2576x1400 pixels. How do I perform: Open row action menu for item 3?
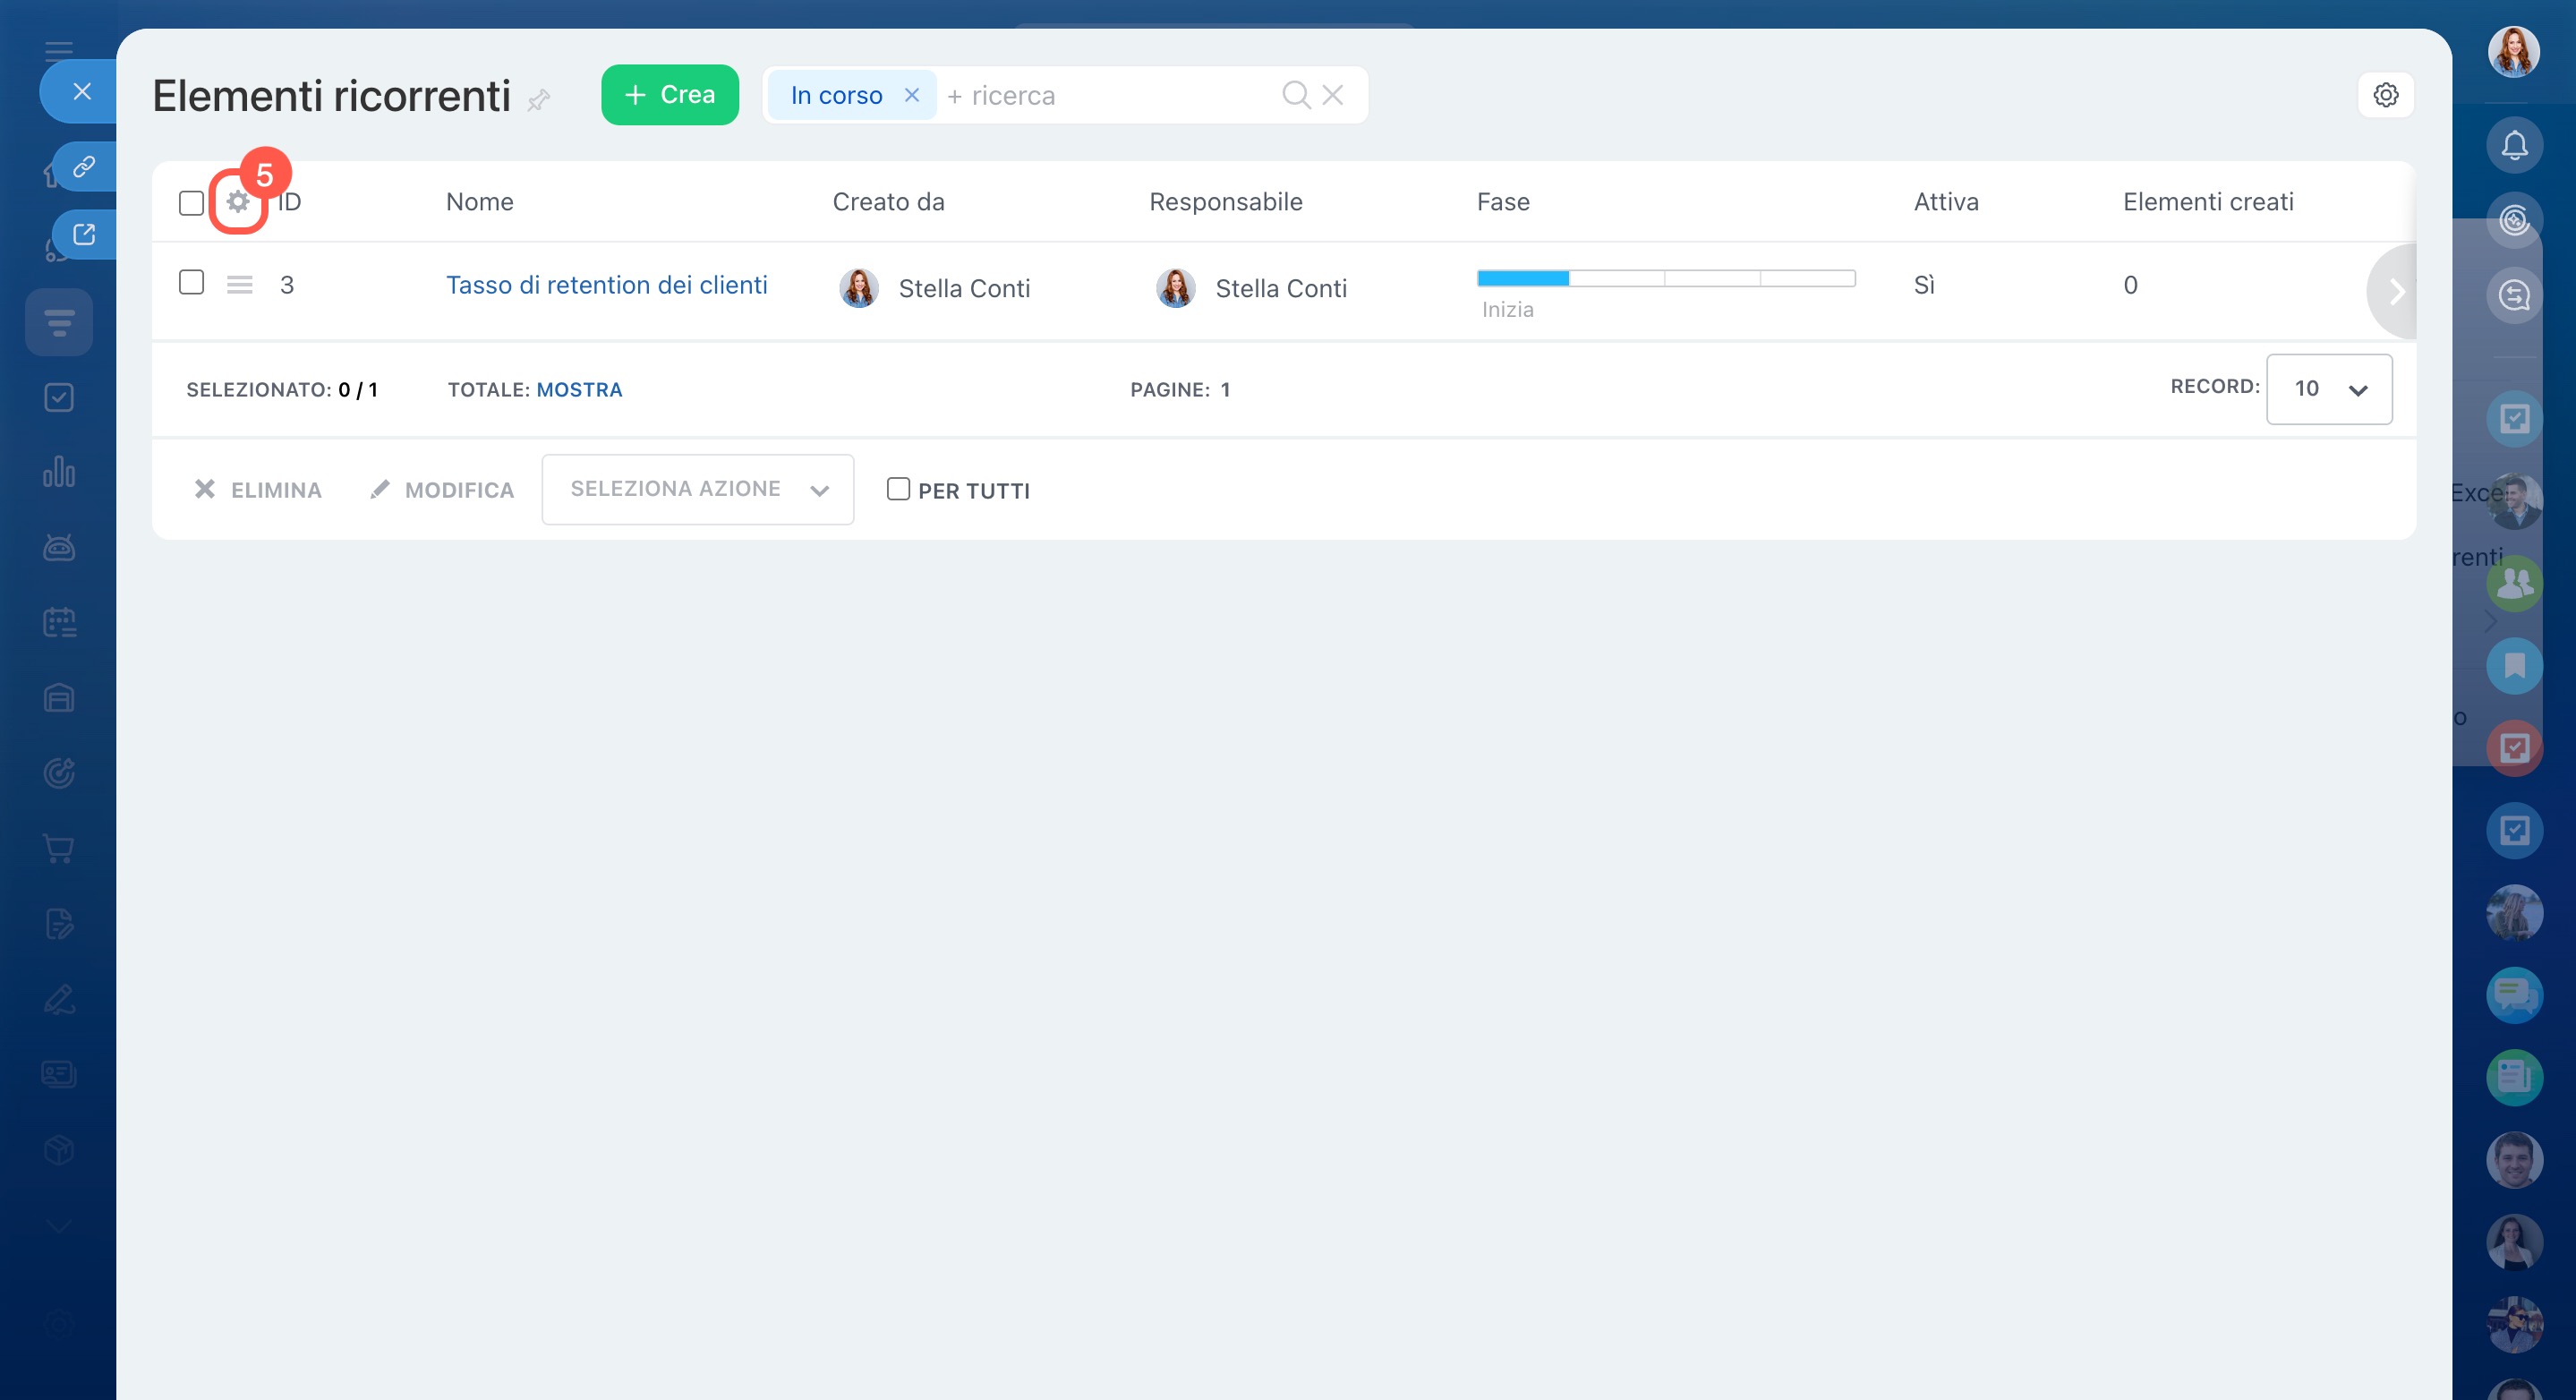click(x=239, y=285)
